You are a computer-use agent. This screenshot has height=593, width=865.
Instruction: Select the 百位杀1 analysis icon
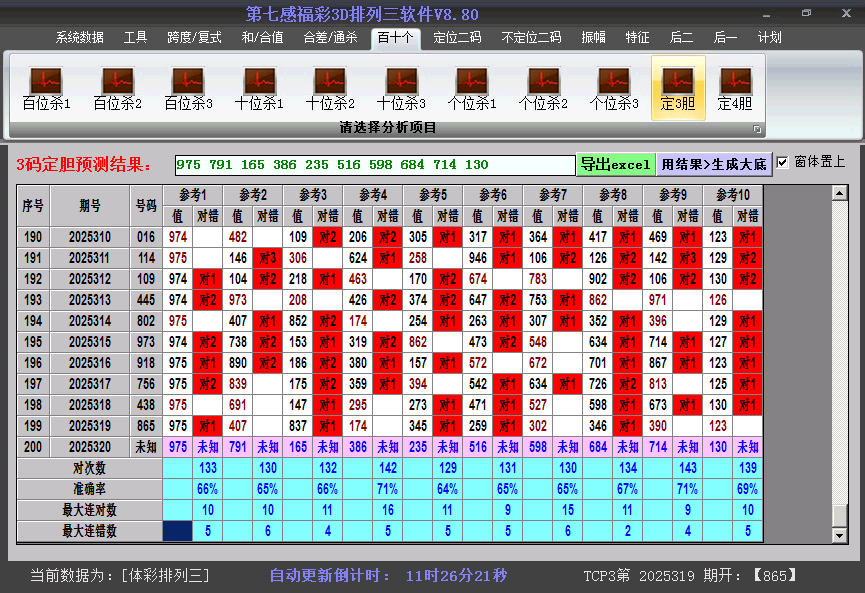(x=44, y=85)
